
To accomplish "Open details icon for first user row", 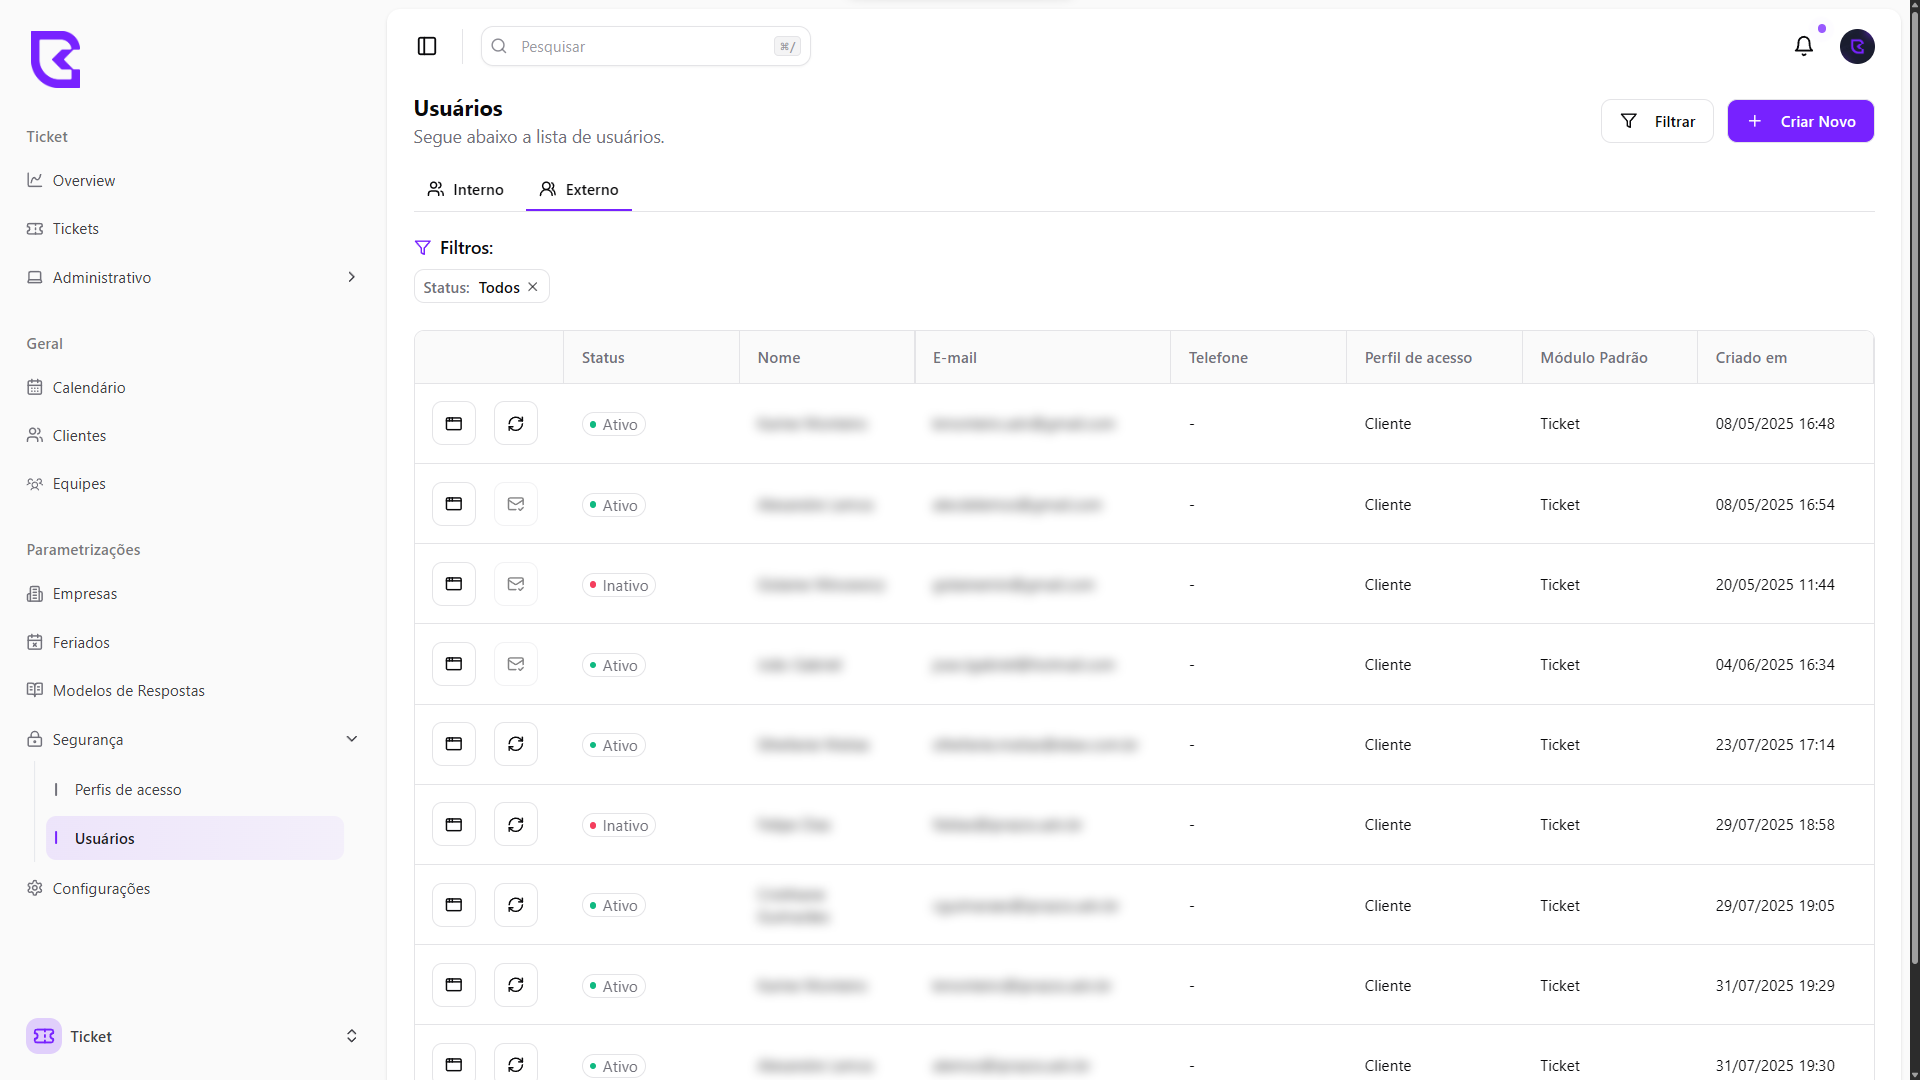I will (453, 424).
